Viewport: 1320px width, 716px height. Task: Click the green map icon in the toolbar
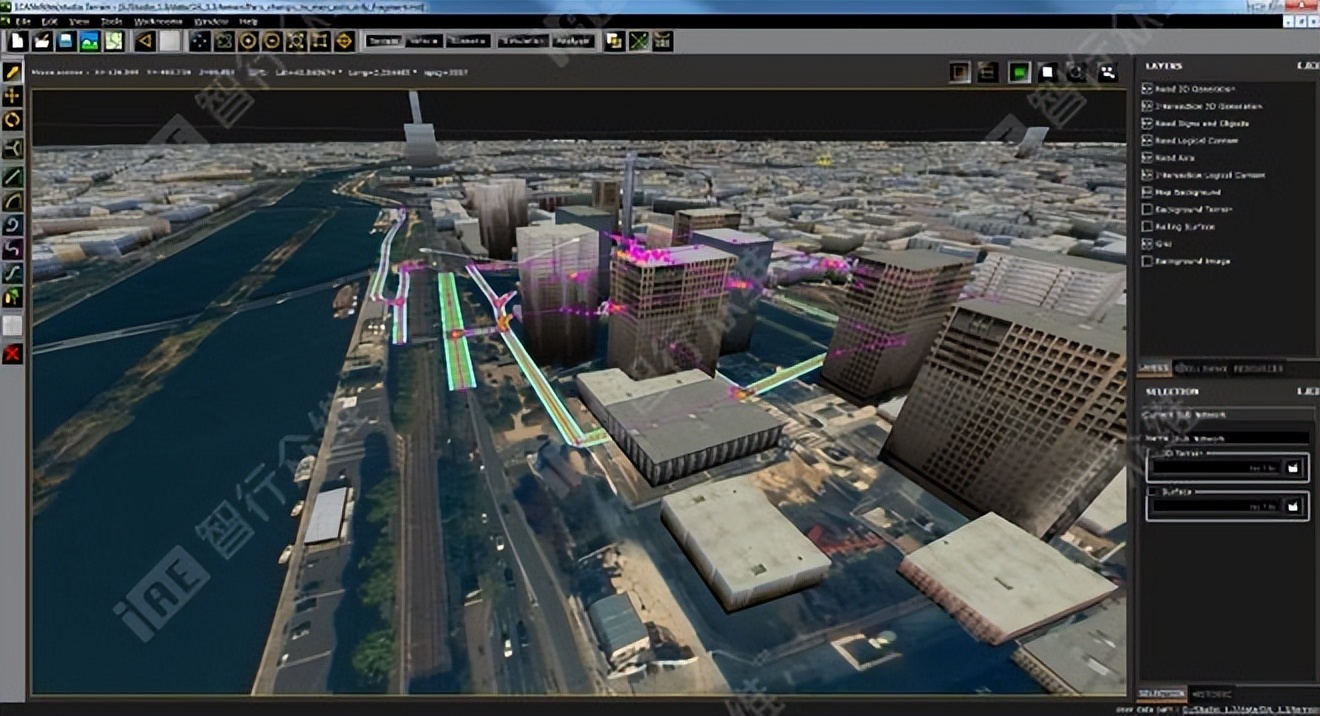114,41
